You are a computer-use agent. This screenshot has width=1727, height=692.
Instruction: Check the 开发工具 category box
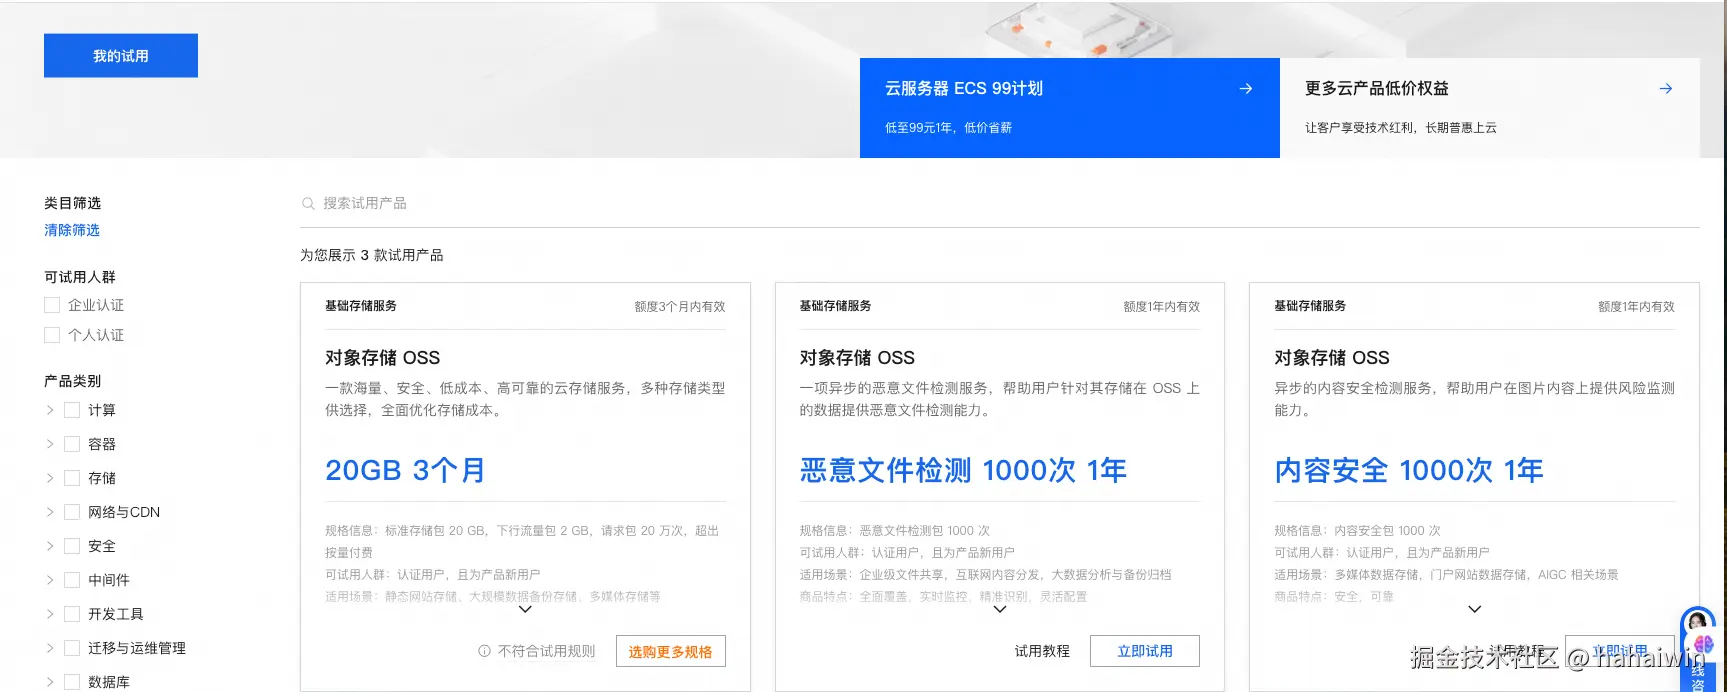coord(72,614)
